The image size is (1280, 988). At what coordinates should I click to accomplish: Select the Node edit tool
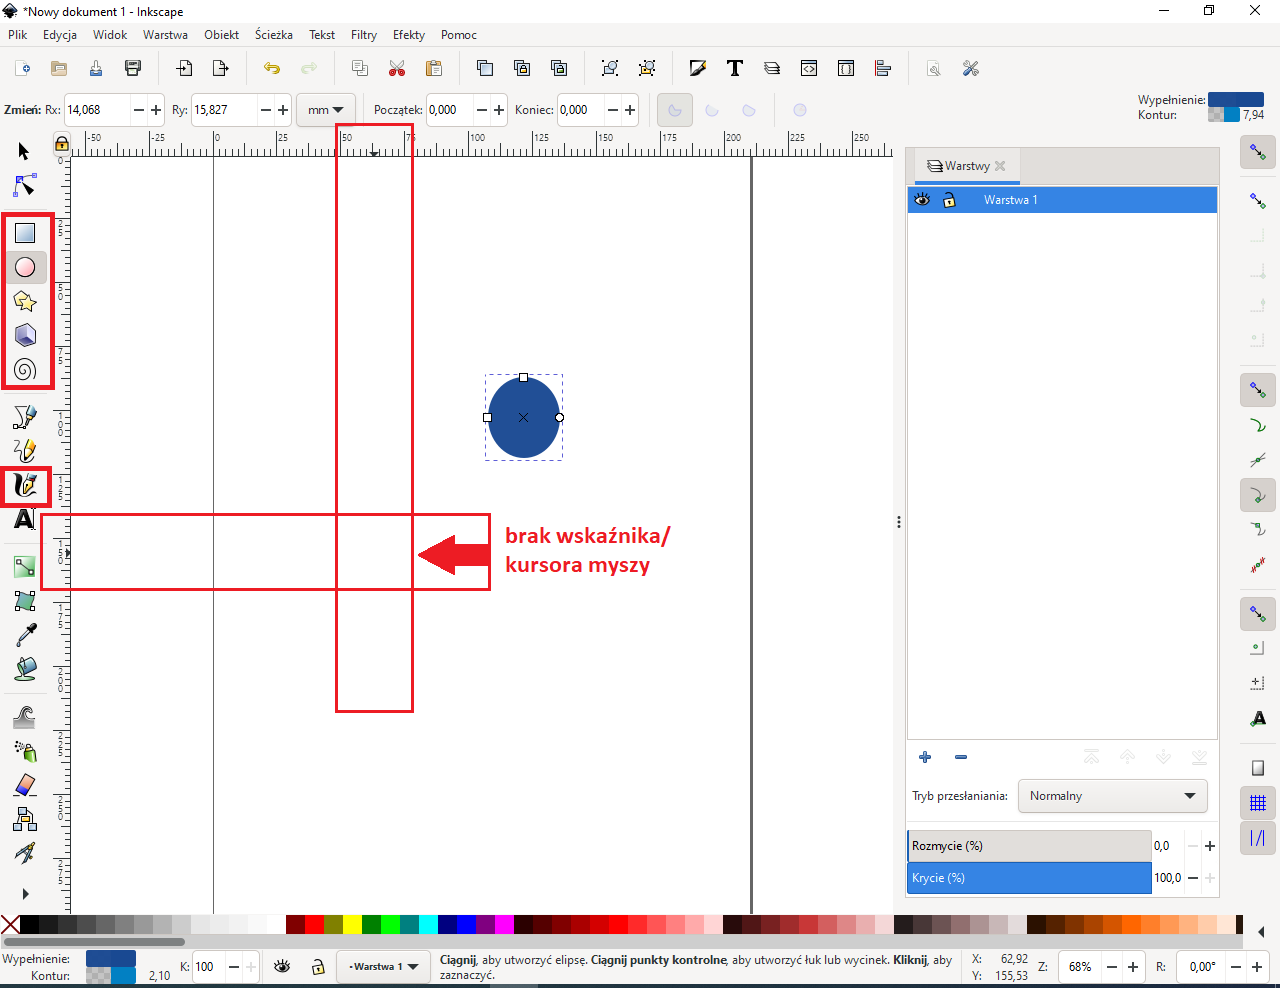pos(25,186)
